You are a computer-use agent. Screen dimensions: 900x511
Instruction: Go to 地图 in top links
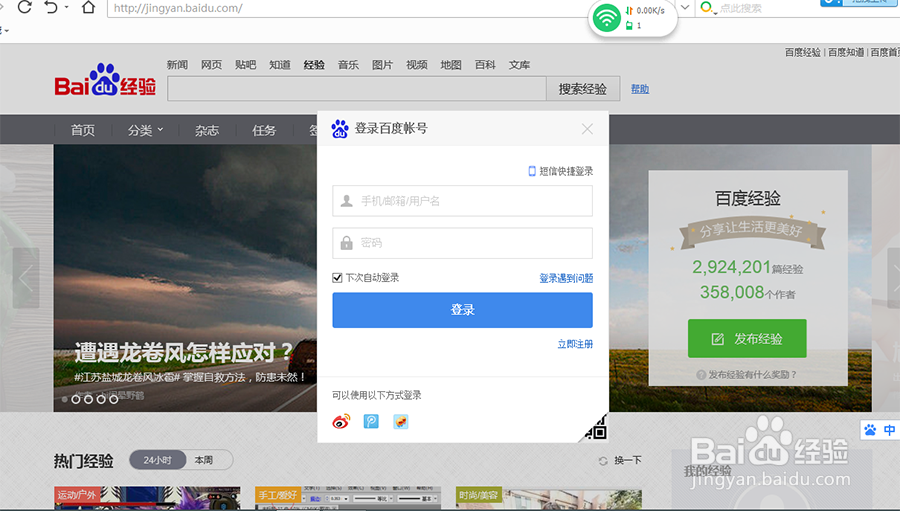point(451,65)
